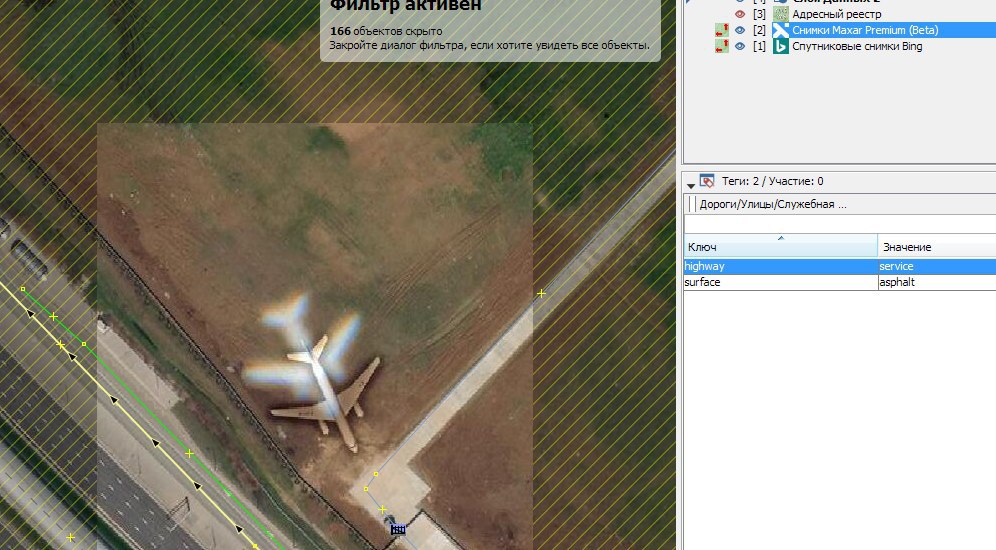Click the Адресный реестр layer icon
This screenshot has width=996, height=550.
tap(780, 14)
